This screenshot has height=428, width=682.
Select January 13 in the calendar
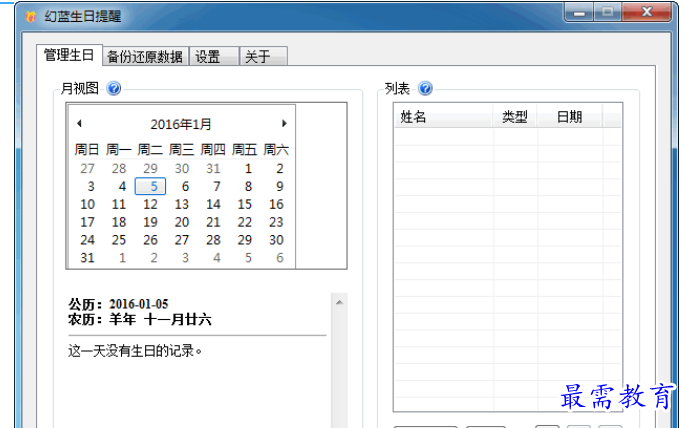tap(182, 204)
